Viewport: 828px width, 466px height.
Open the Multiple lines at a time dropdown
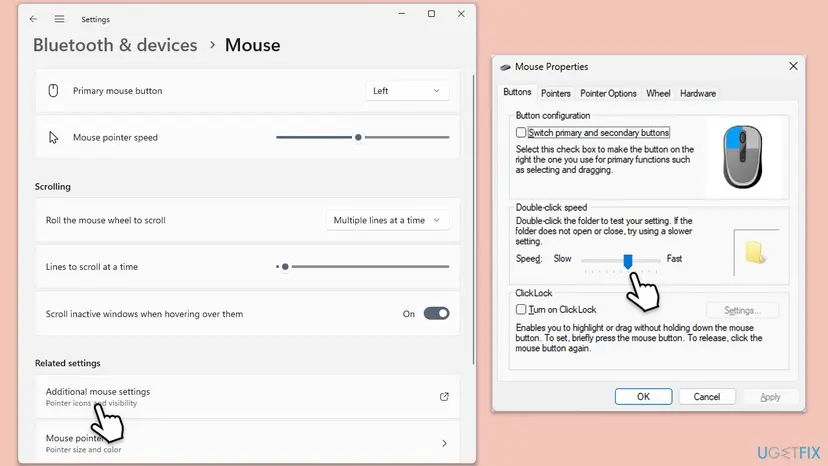[x=387, y=220]
